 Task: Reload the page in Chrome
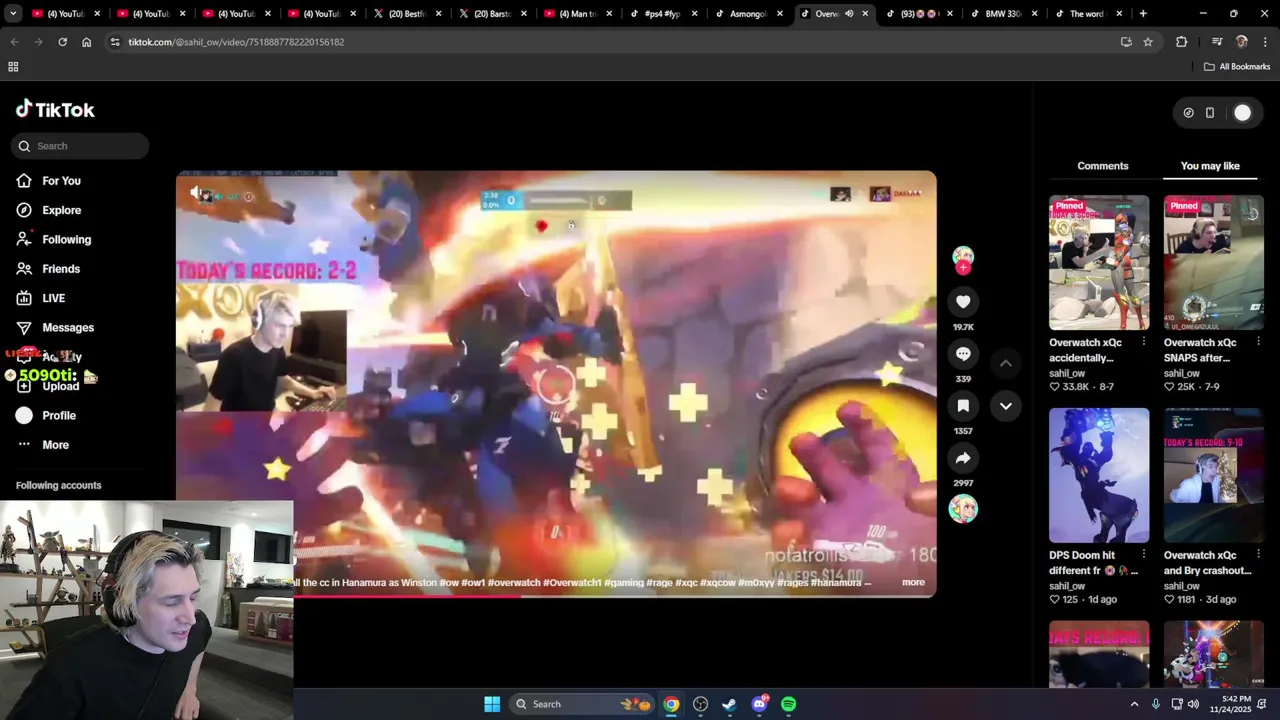tap(62, 42)
